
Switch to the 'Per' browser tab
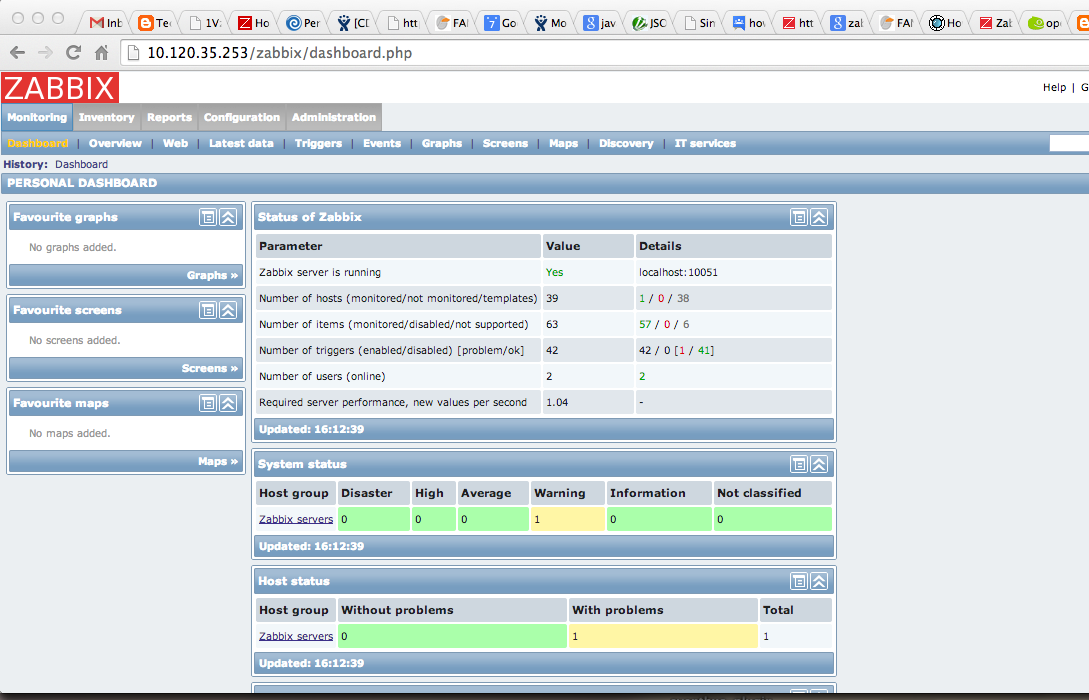click(303, 23)
